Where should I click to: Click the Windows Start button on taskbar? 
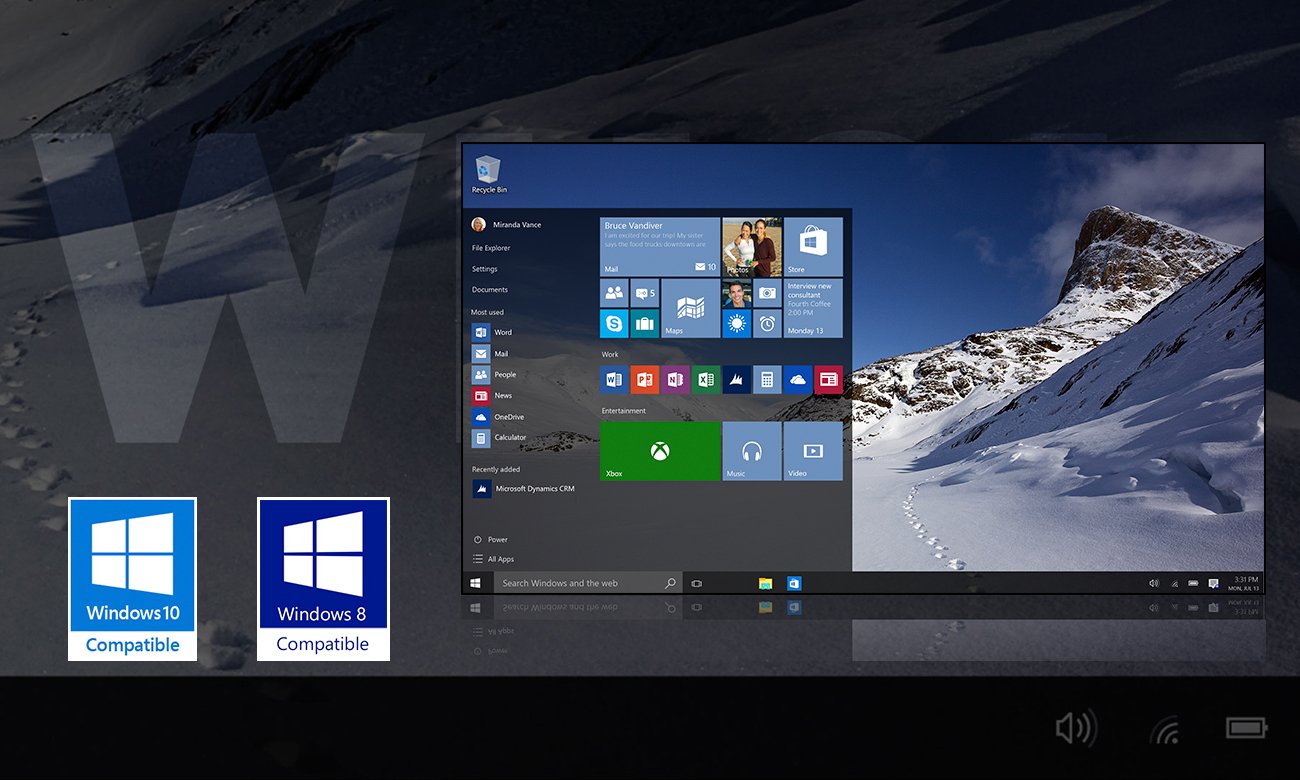point(477,583)
